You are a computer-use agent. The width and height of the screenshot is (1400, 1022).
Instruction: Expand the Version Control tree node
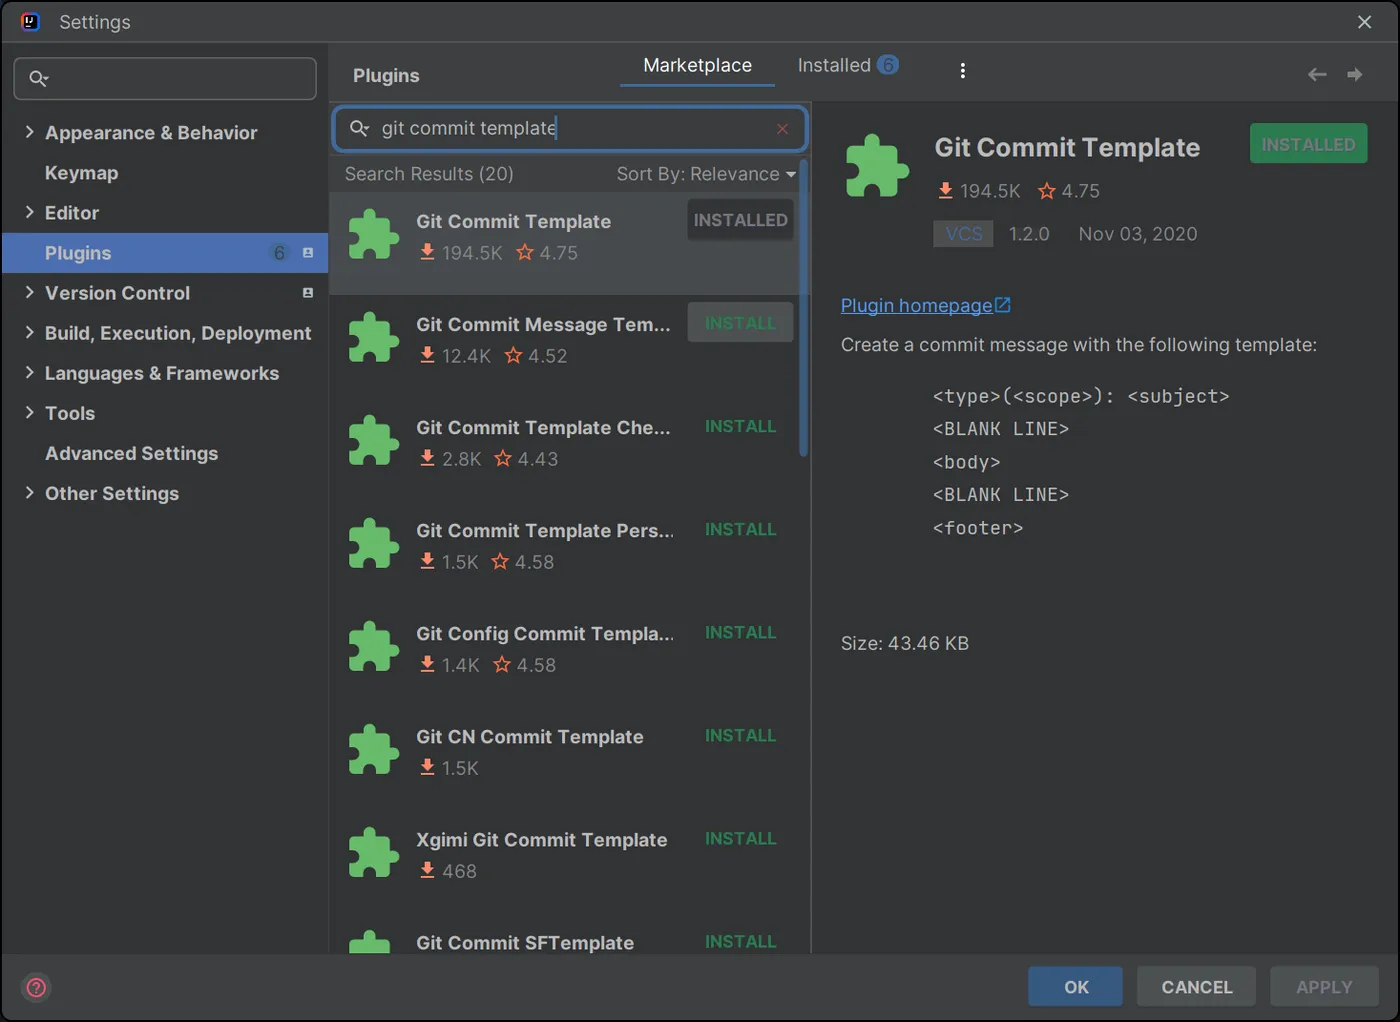29,292
